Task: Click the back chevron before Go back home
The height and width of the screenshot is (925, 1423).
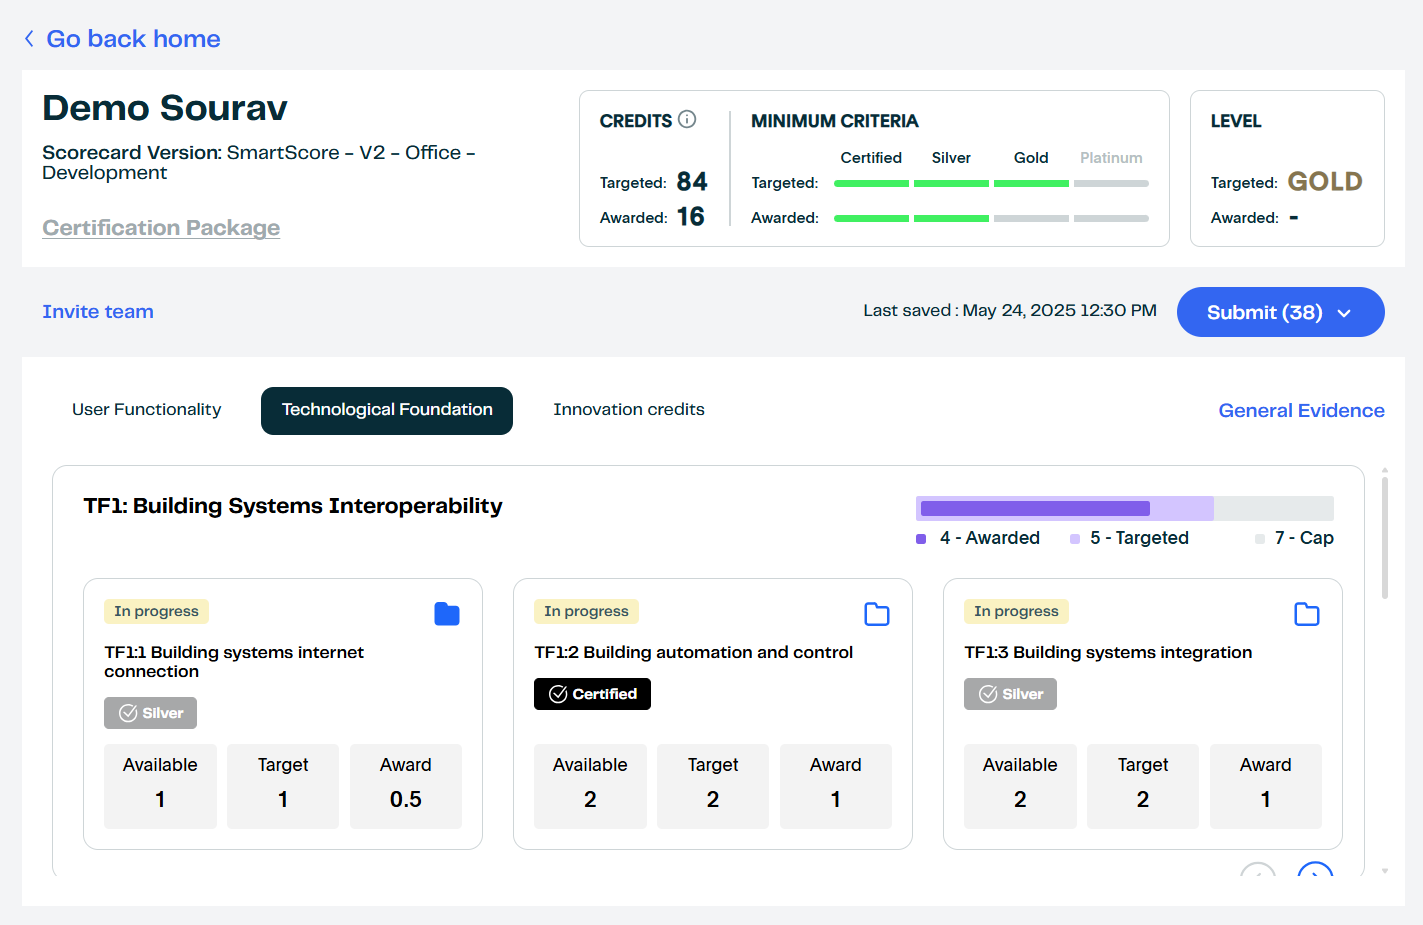Action: pos(28,38)
